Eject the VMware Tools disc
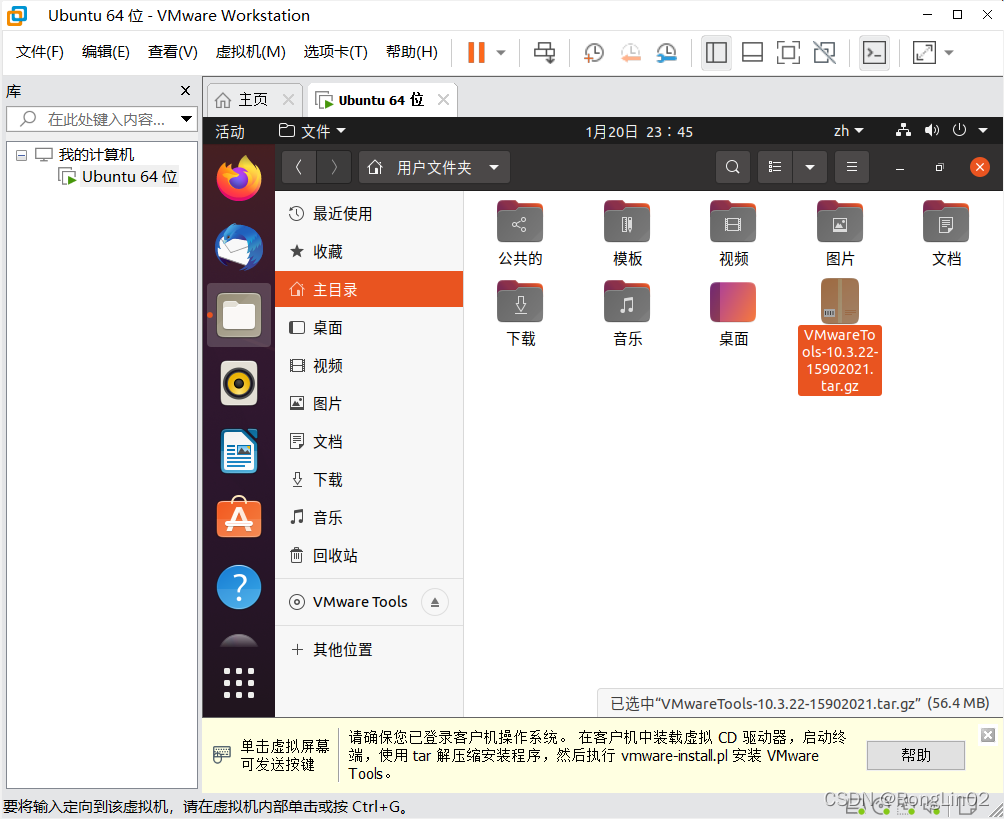Viewport: 1004px width, 819px height. 435,602
